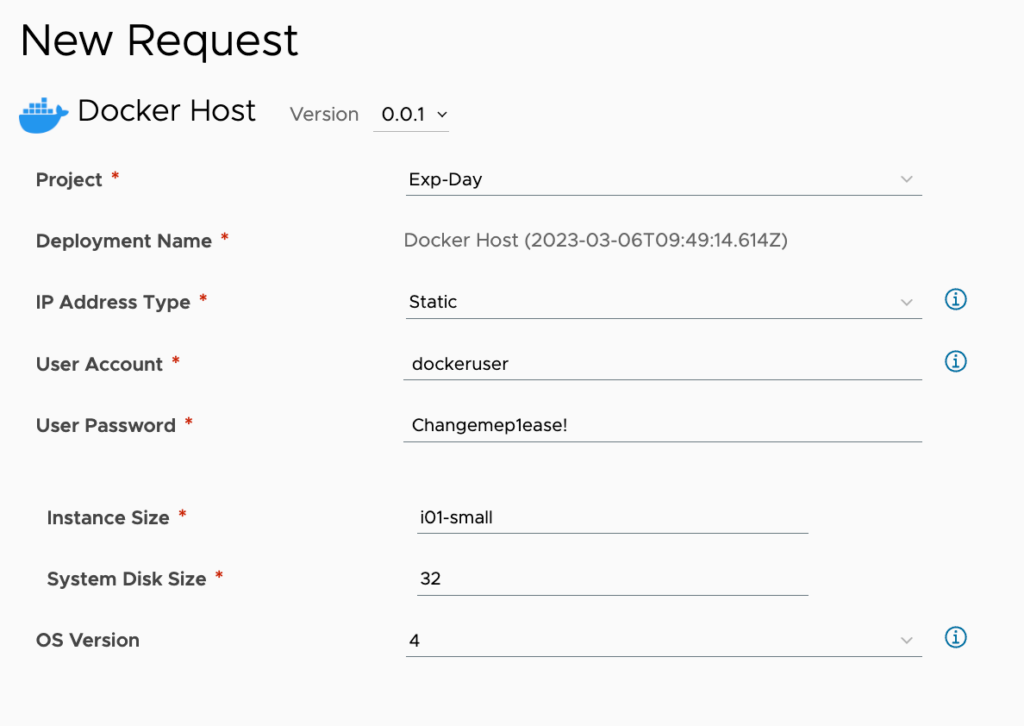Open the Version 0.0.1 dropdown
Viewport: 1024px width, 726px height.
[411, 114]
